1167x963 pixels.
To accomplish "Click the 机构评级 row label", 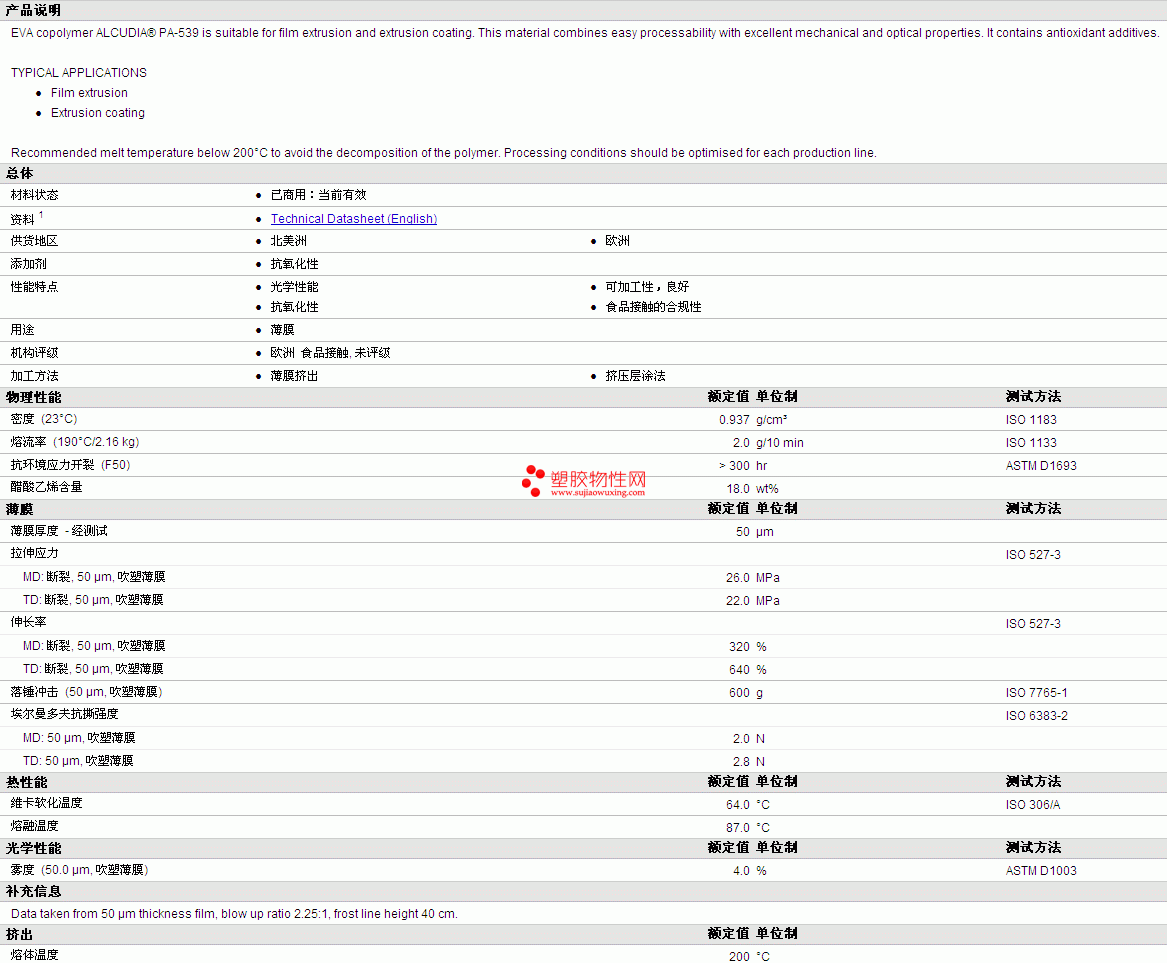I will click(x=34, y=353).
